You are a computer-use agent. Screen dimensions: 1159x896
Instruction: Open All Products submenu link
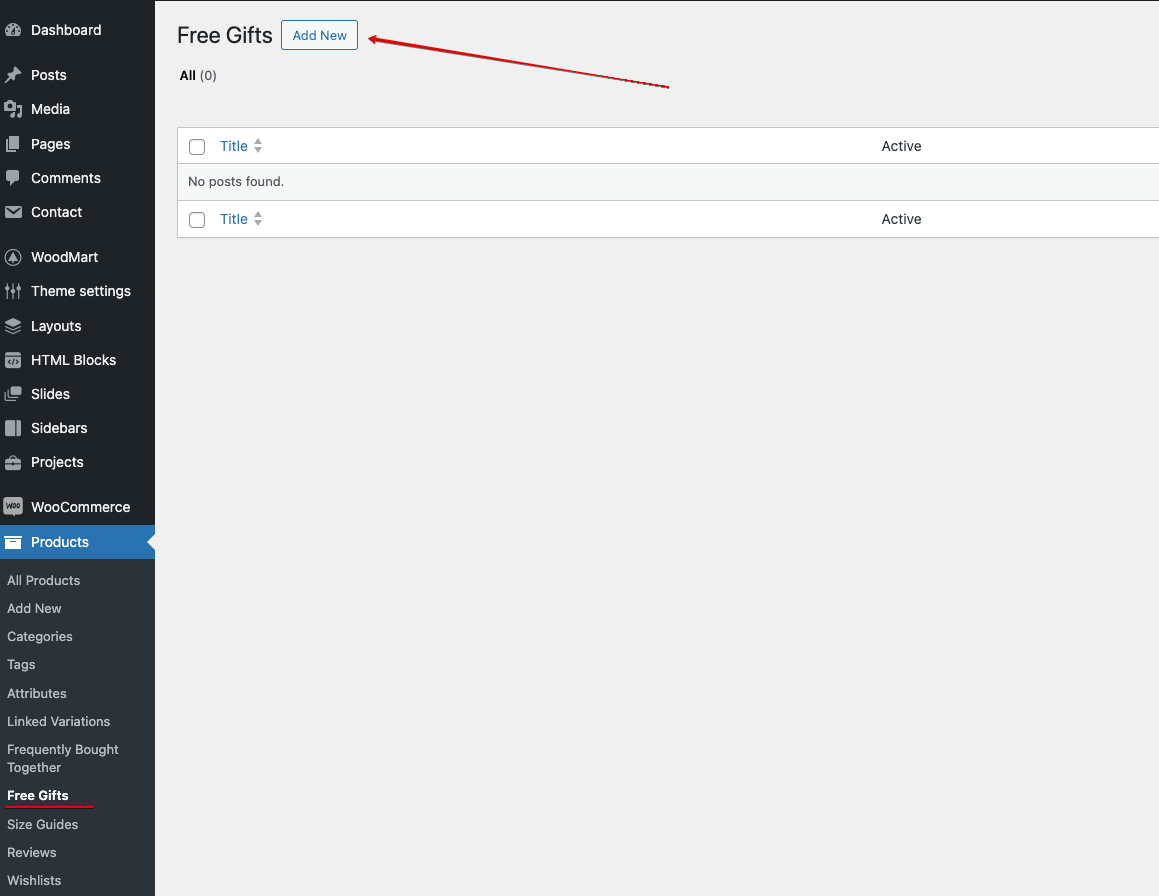pos(44,580)
